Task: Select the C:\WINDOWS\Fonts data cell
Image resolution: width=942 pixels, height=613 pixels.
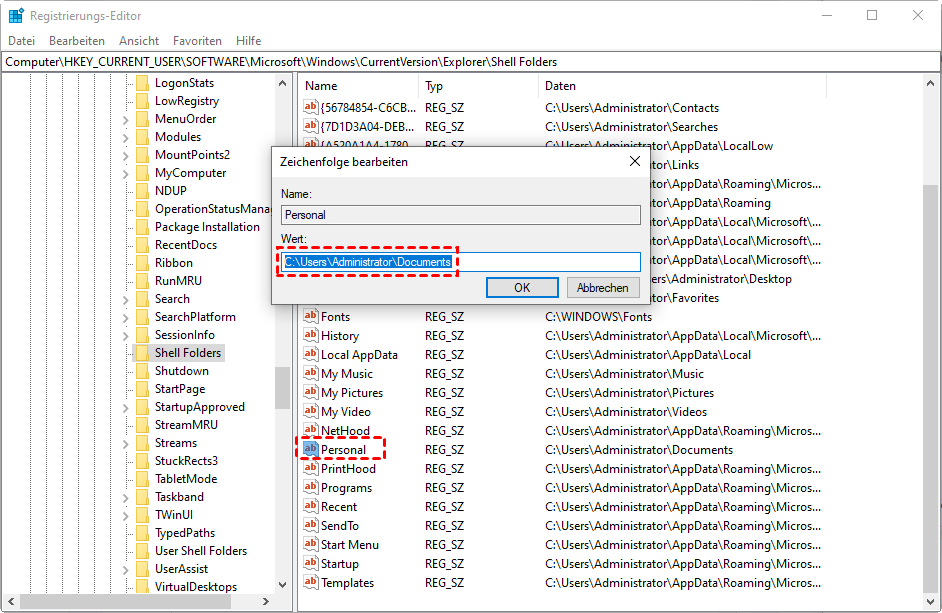Action: click(598, 317)
